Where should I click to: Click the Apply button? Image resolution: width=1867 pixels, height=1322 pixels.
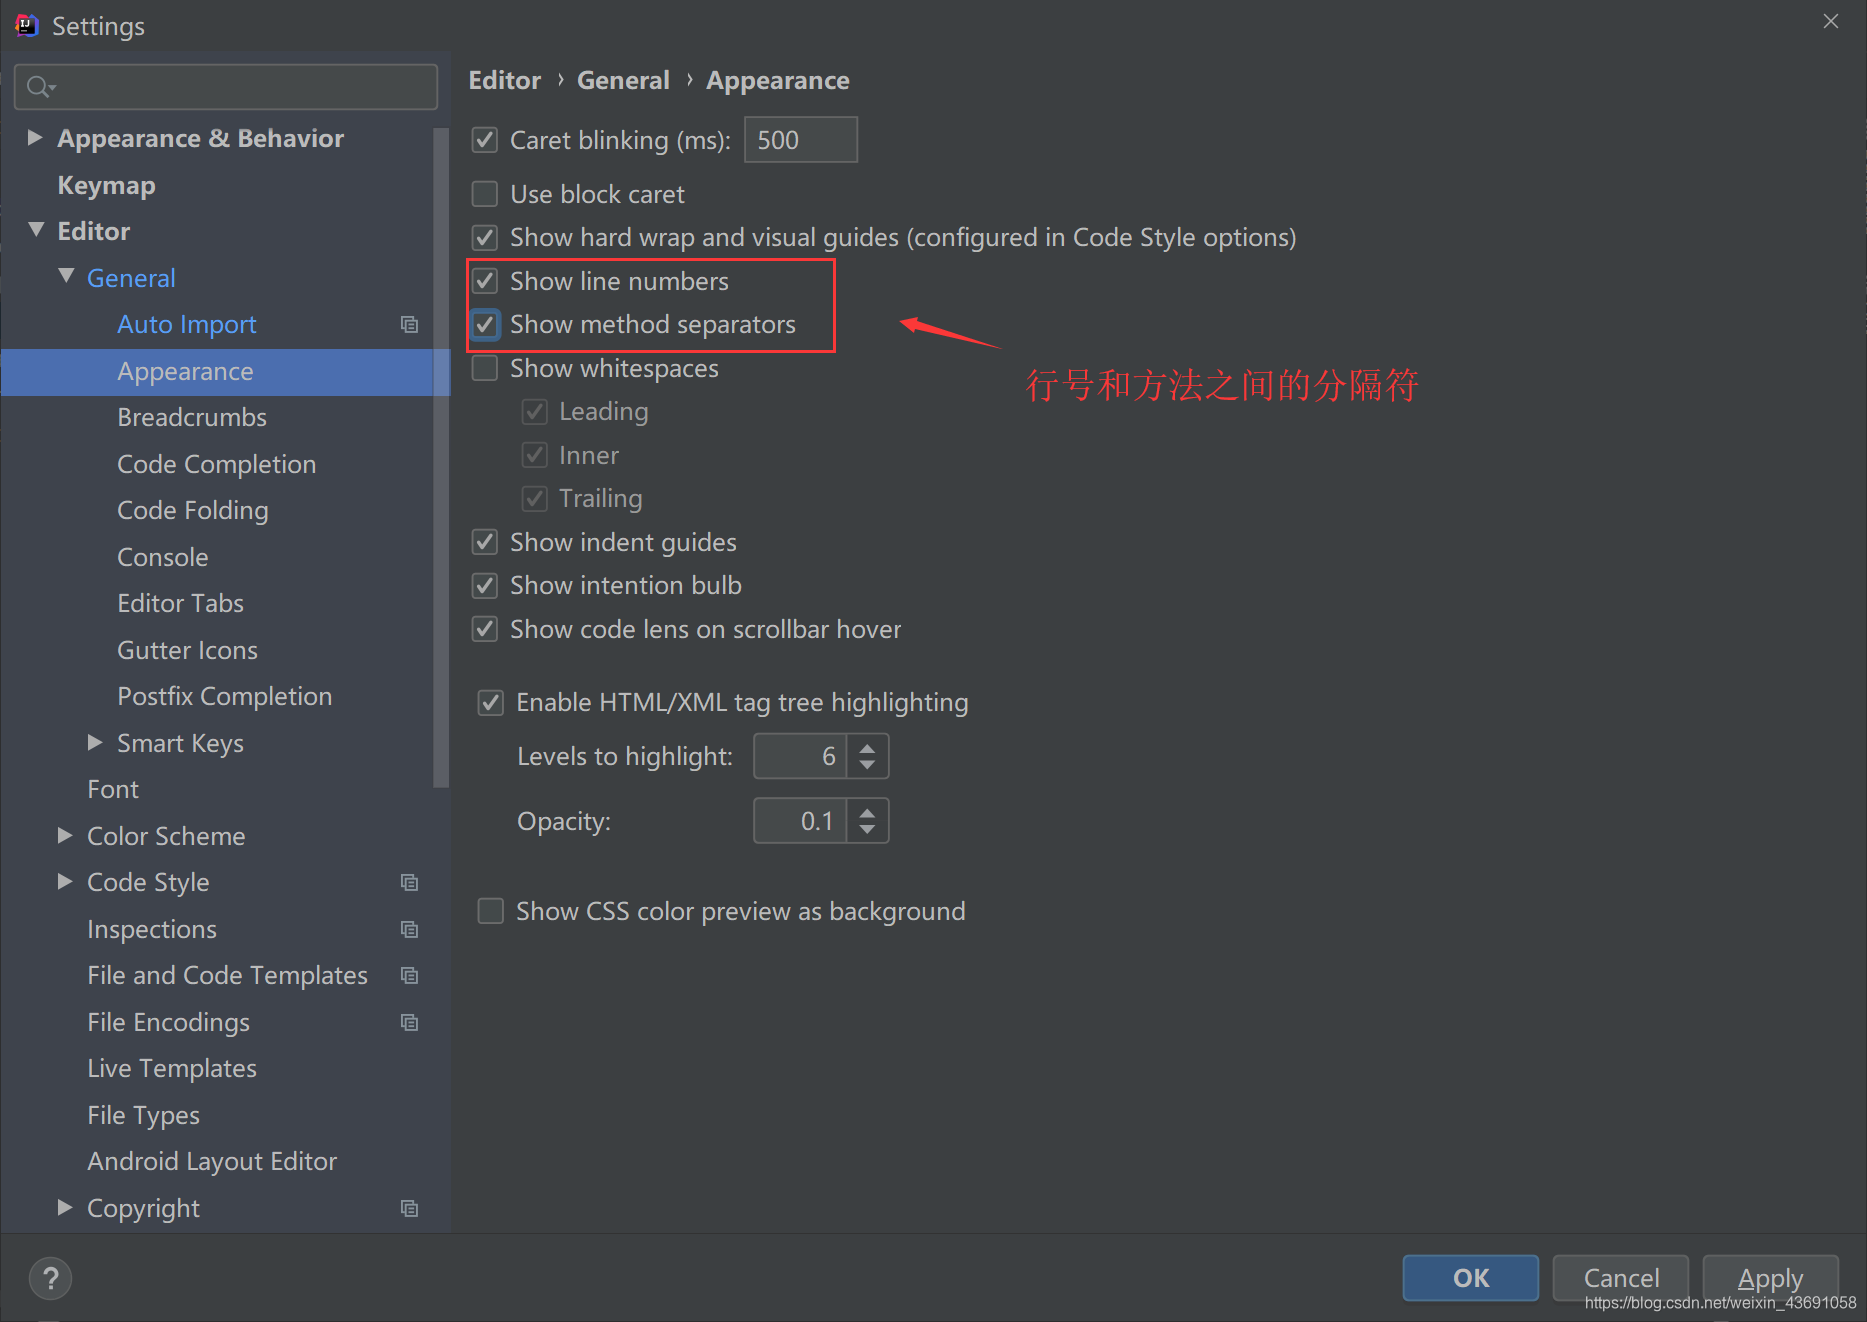1771,1278
